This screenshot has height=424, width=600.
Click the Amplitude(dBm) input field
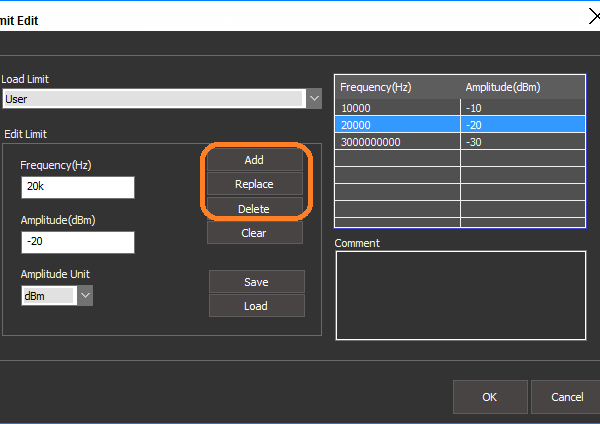tap(77, 242)
